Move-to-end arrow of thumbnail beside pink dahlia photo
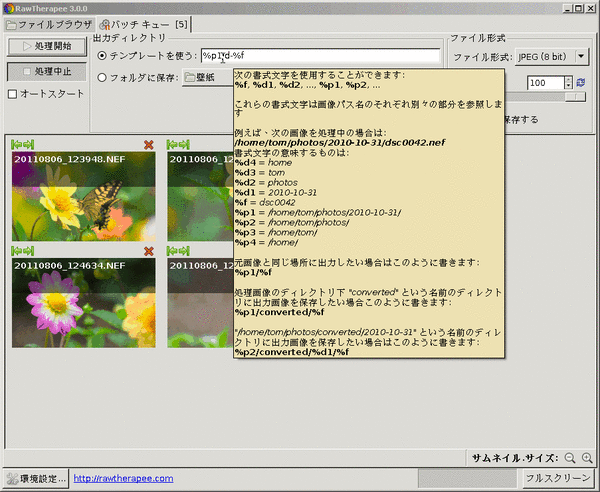Image resolution: width=600 pixels, height=492 pixels. 184,251
